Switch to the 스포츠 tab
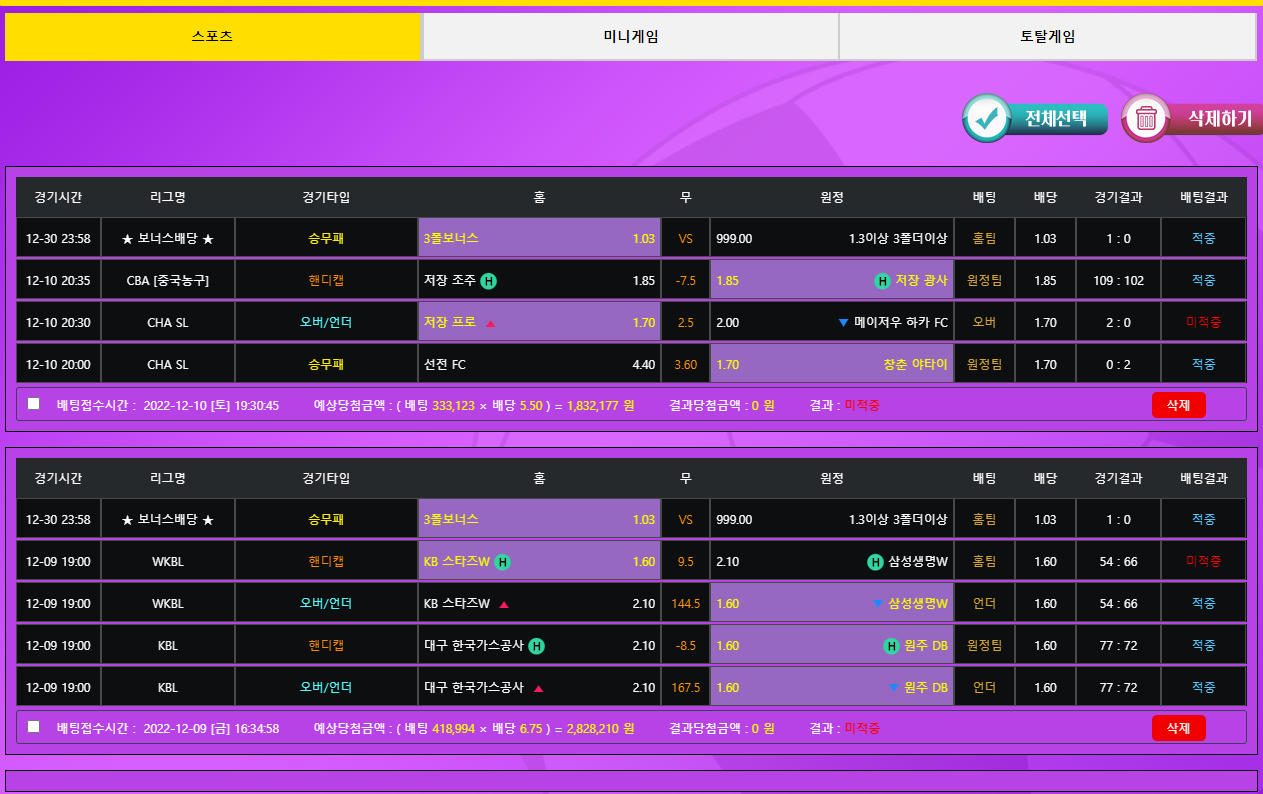The width and height of the screenshot is (1263, 794). pos(212,37)
